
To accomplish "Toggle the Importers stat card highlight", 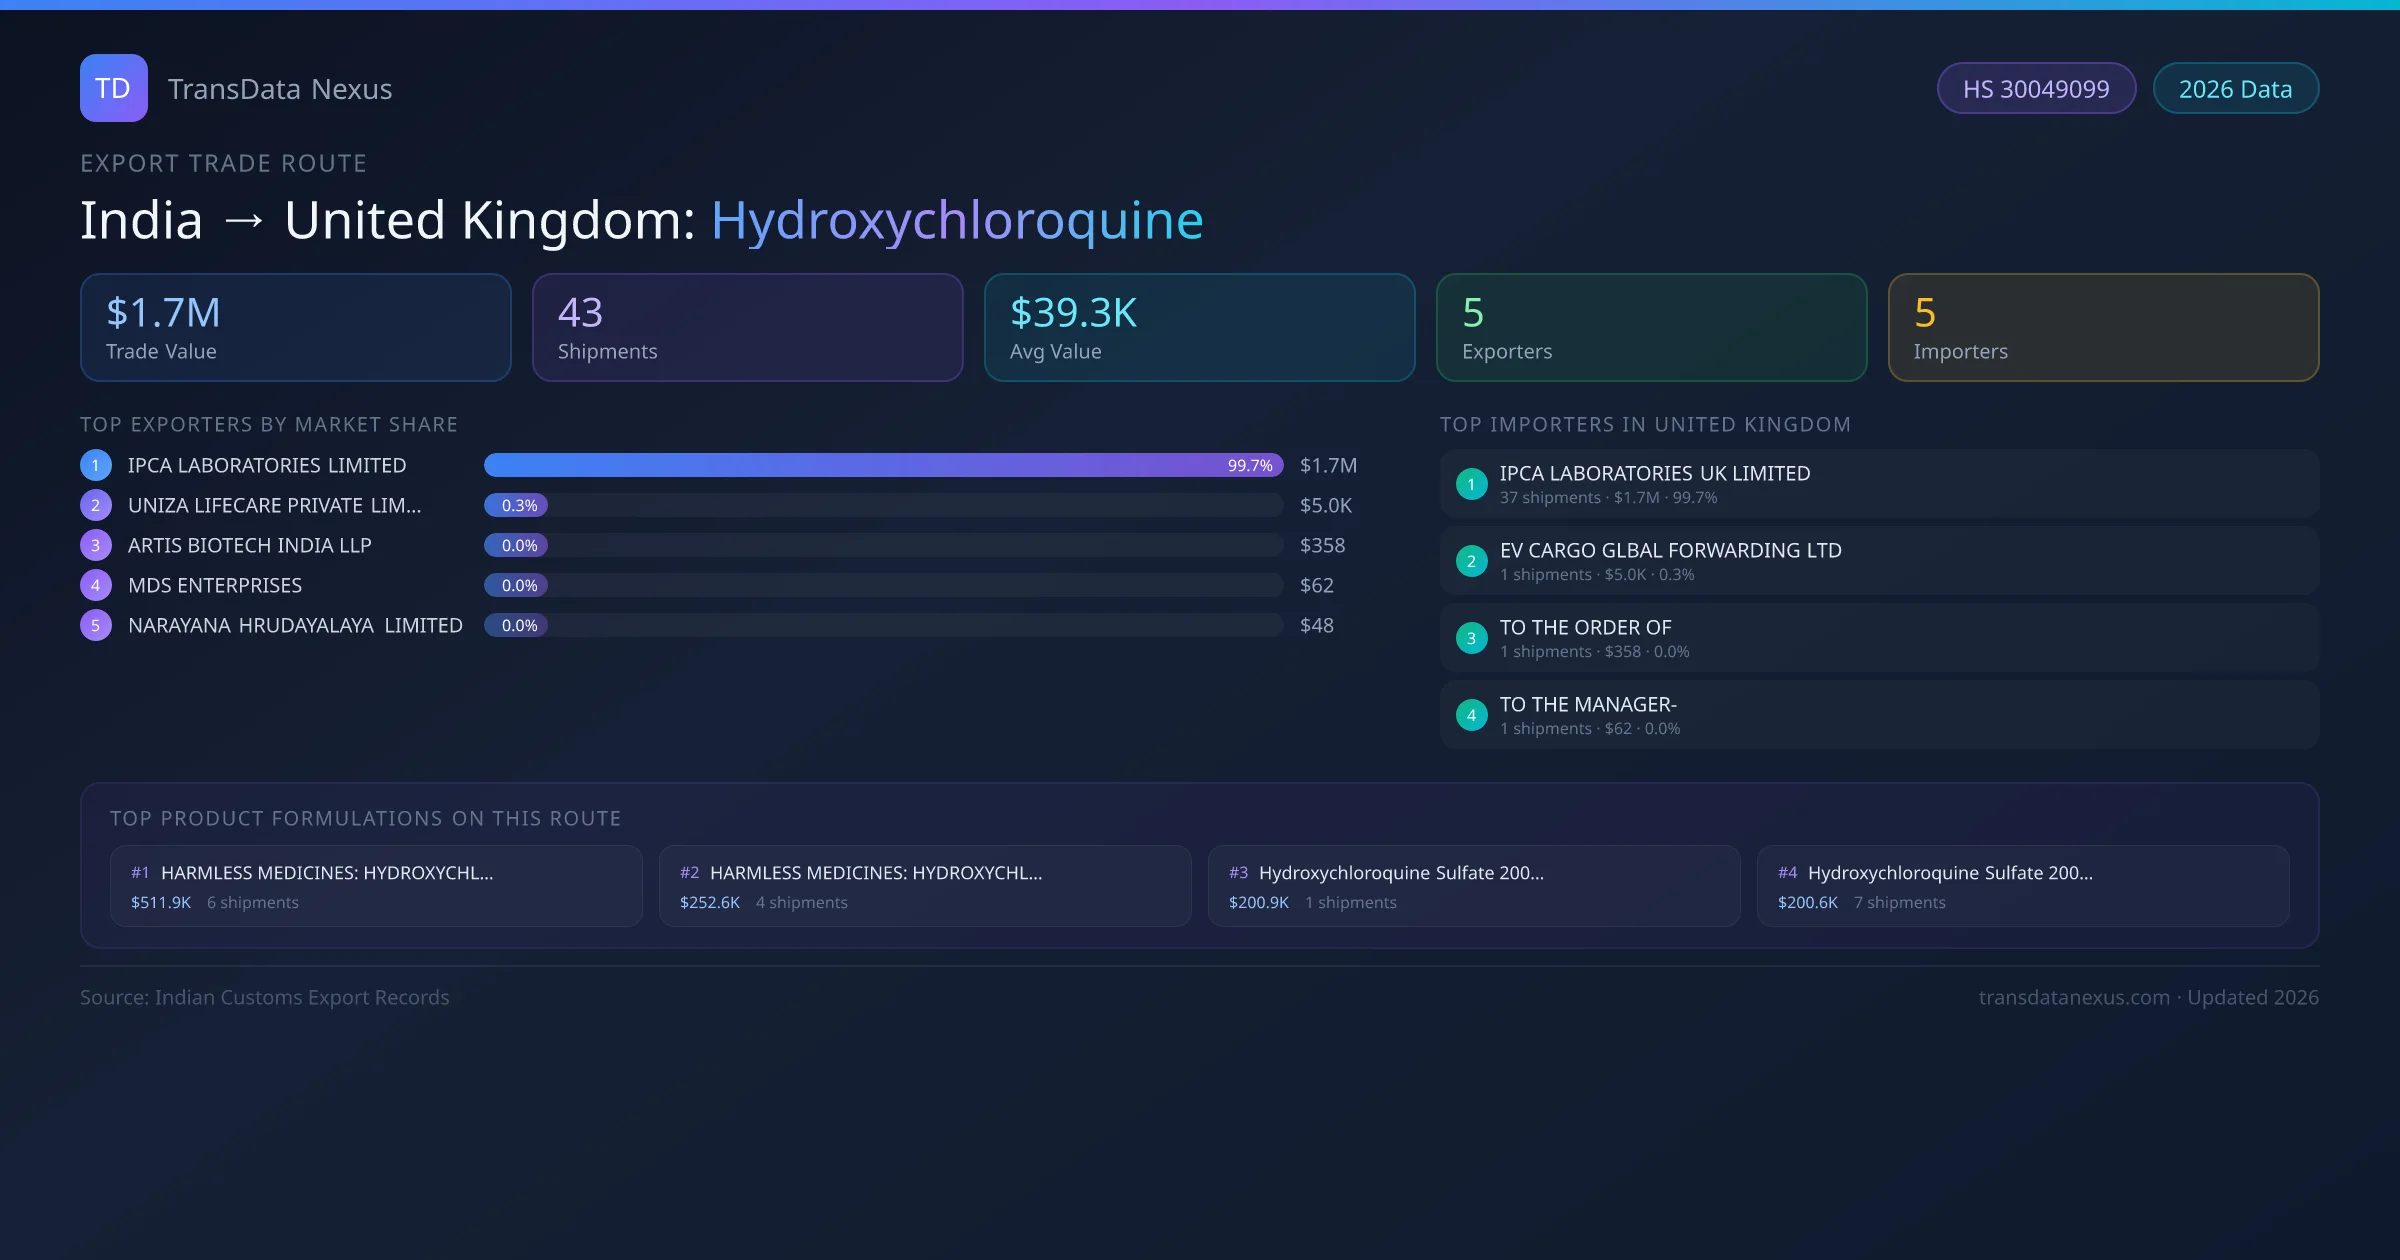I will click(x=2103, y=327).
